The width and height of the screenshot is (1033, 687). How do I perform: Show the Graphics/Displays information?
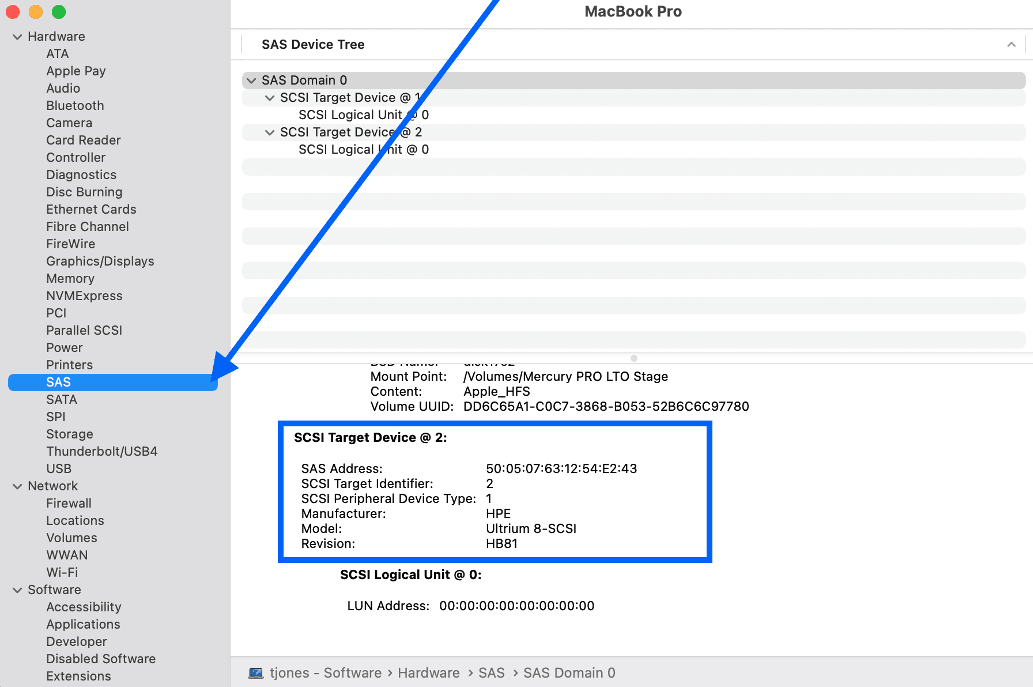click(x=100, y=261)
